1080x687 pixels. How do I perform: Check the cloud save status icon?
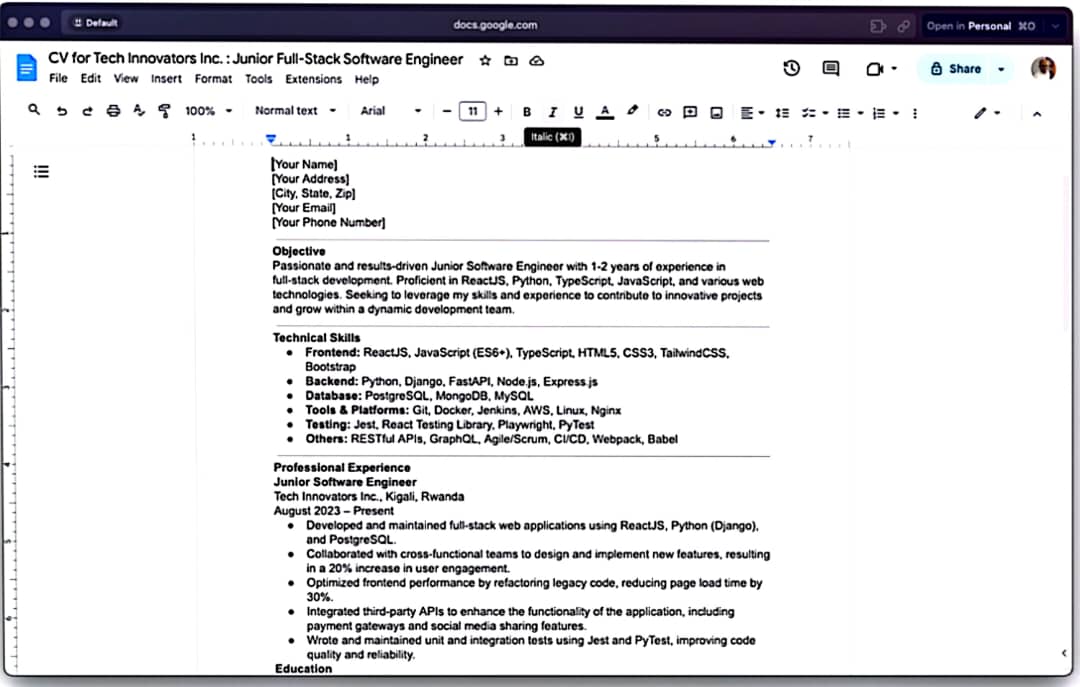[x=537, y=61]
